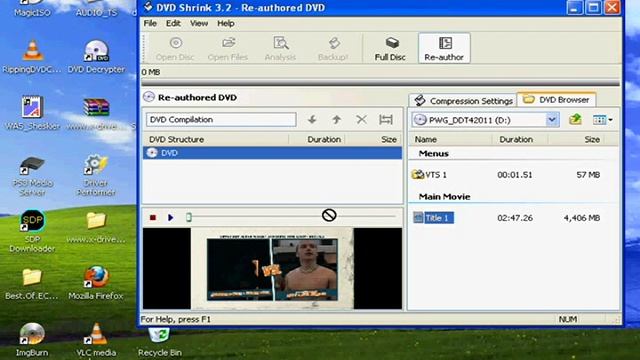Viewport: 640px width, 360px height.
Task: Stop preview playback
Action: pyautogui.click(x=153, y=218)
